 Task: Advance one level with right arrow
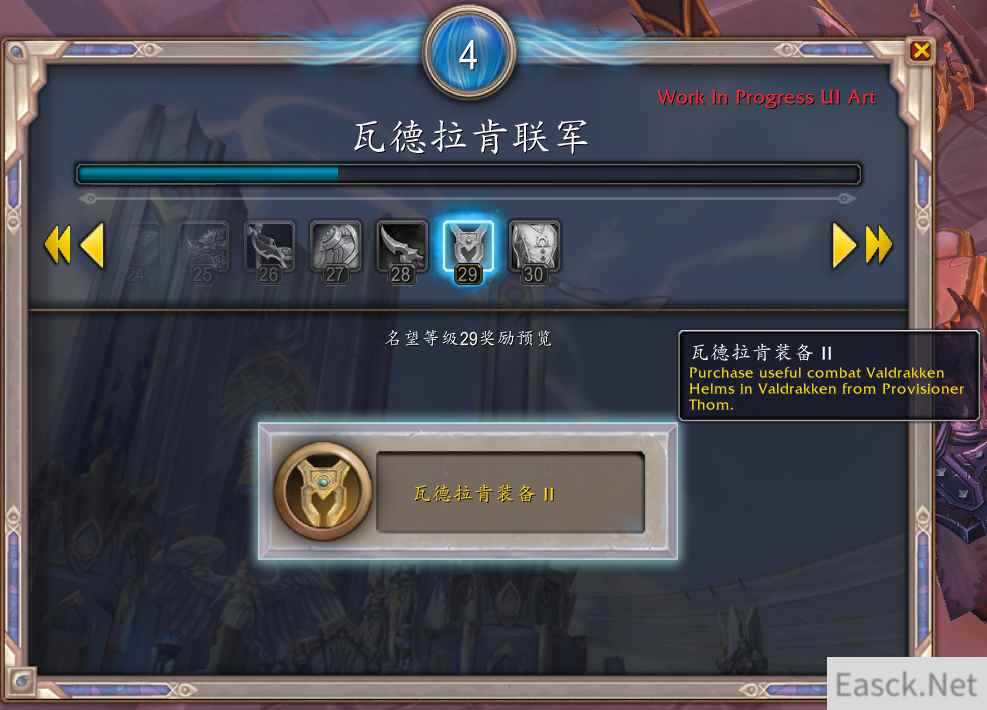844,245
